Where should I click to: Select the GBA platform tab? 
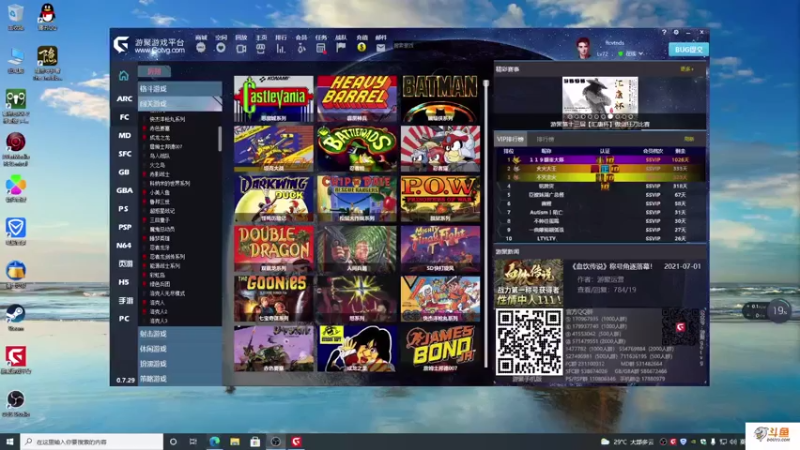[x=124, y=190]
